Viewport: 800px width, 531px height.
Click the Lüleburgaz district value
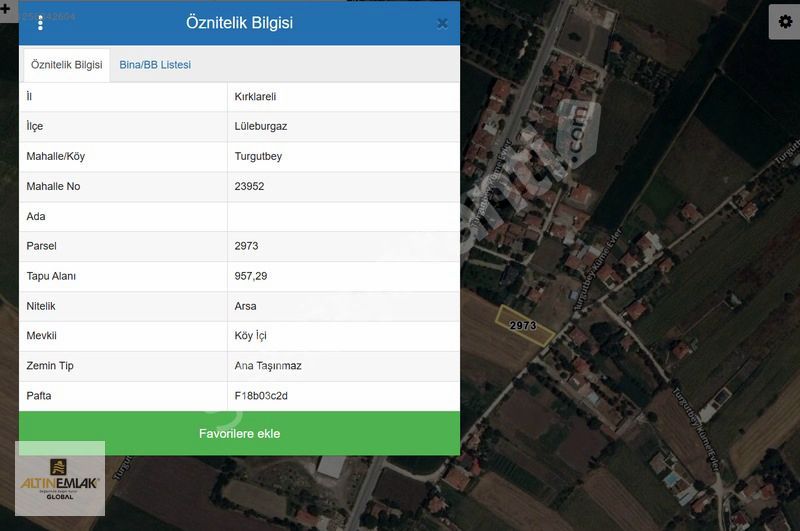pyautogui.click(x=260, y=127)
